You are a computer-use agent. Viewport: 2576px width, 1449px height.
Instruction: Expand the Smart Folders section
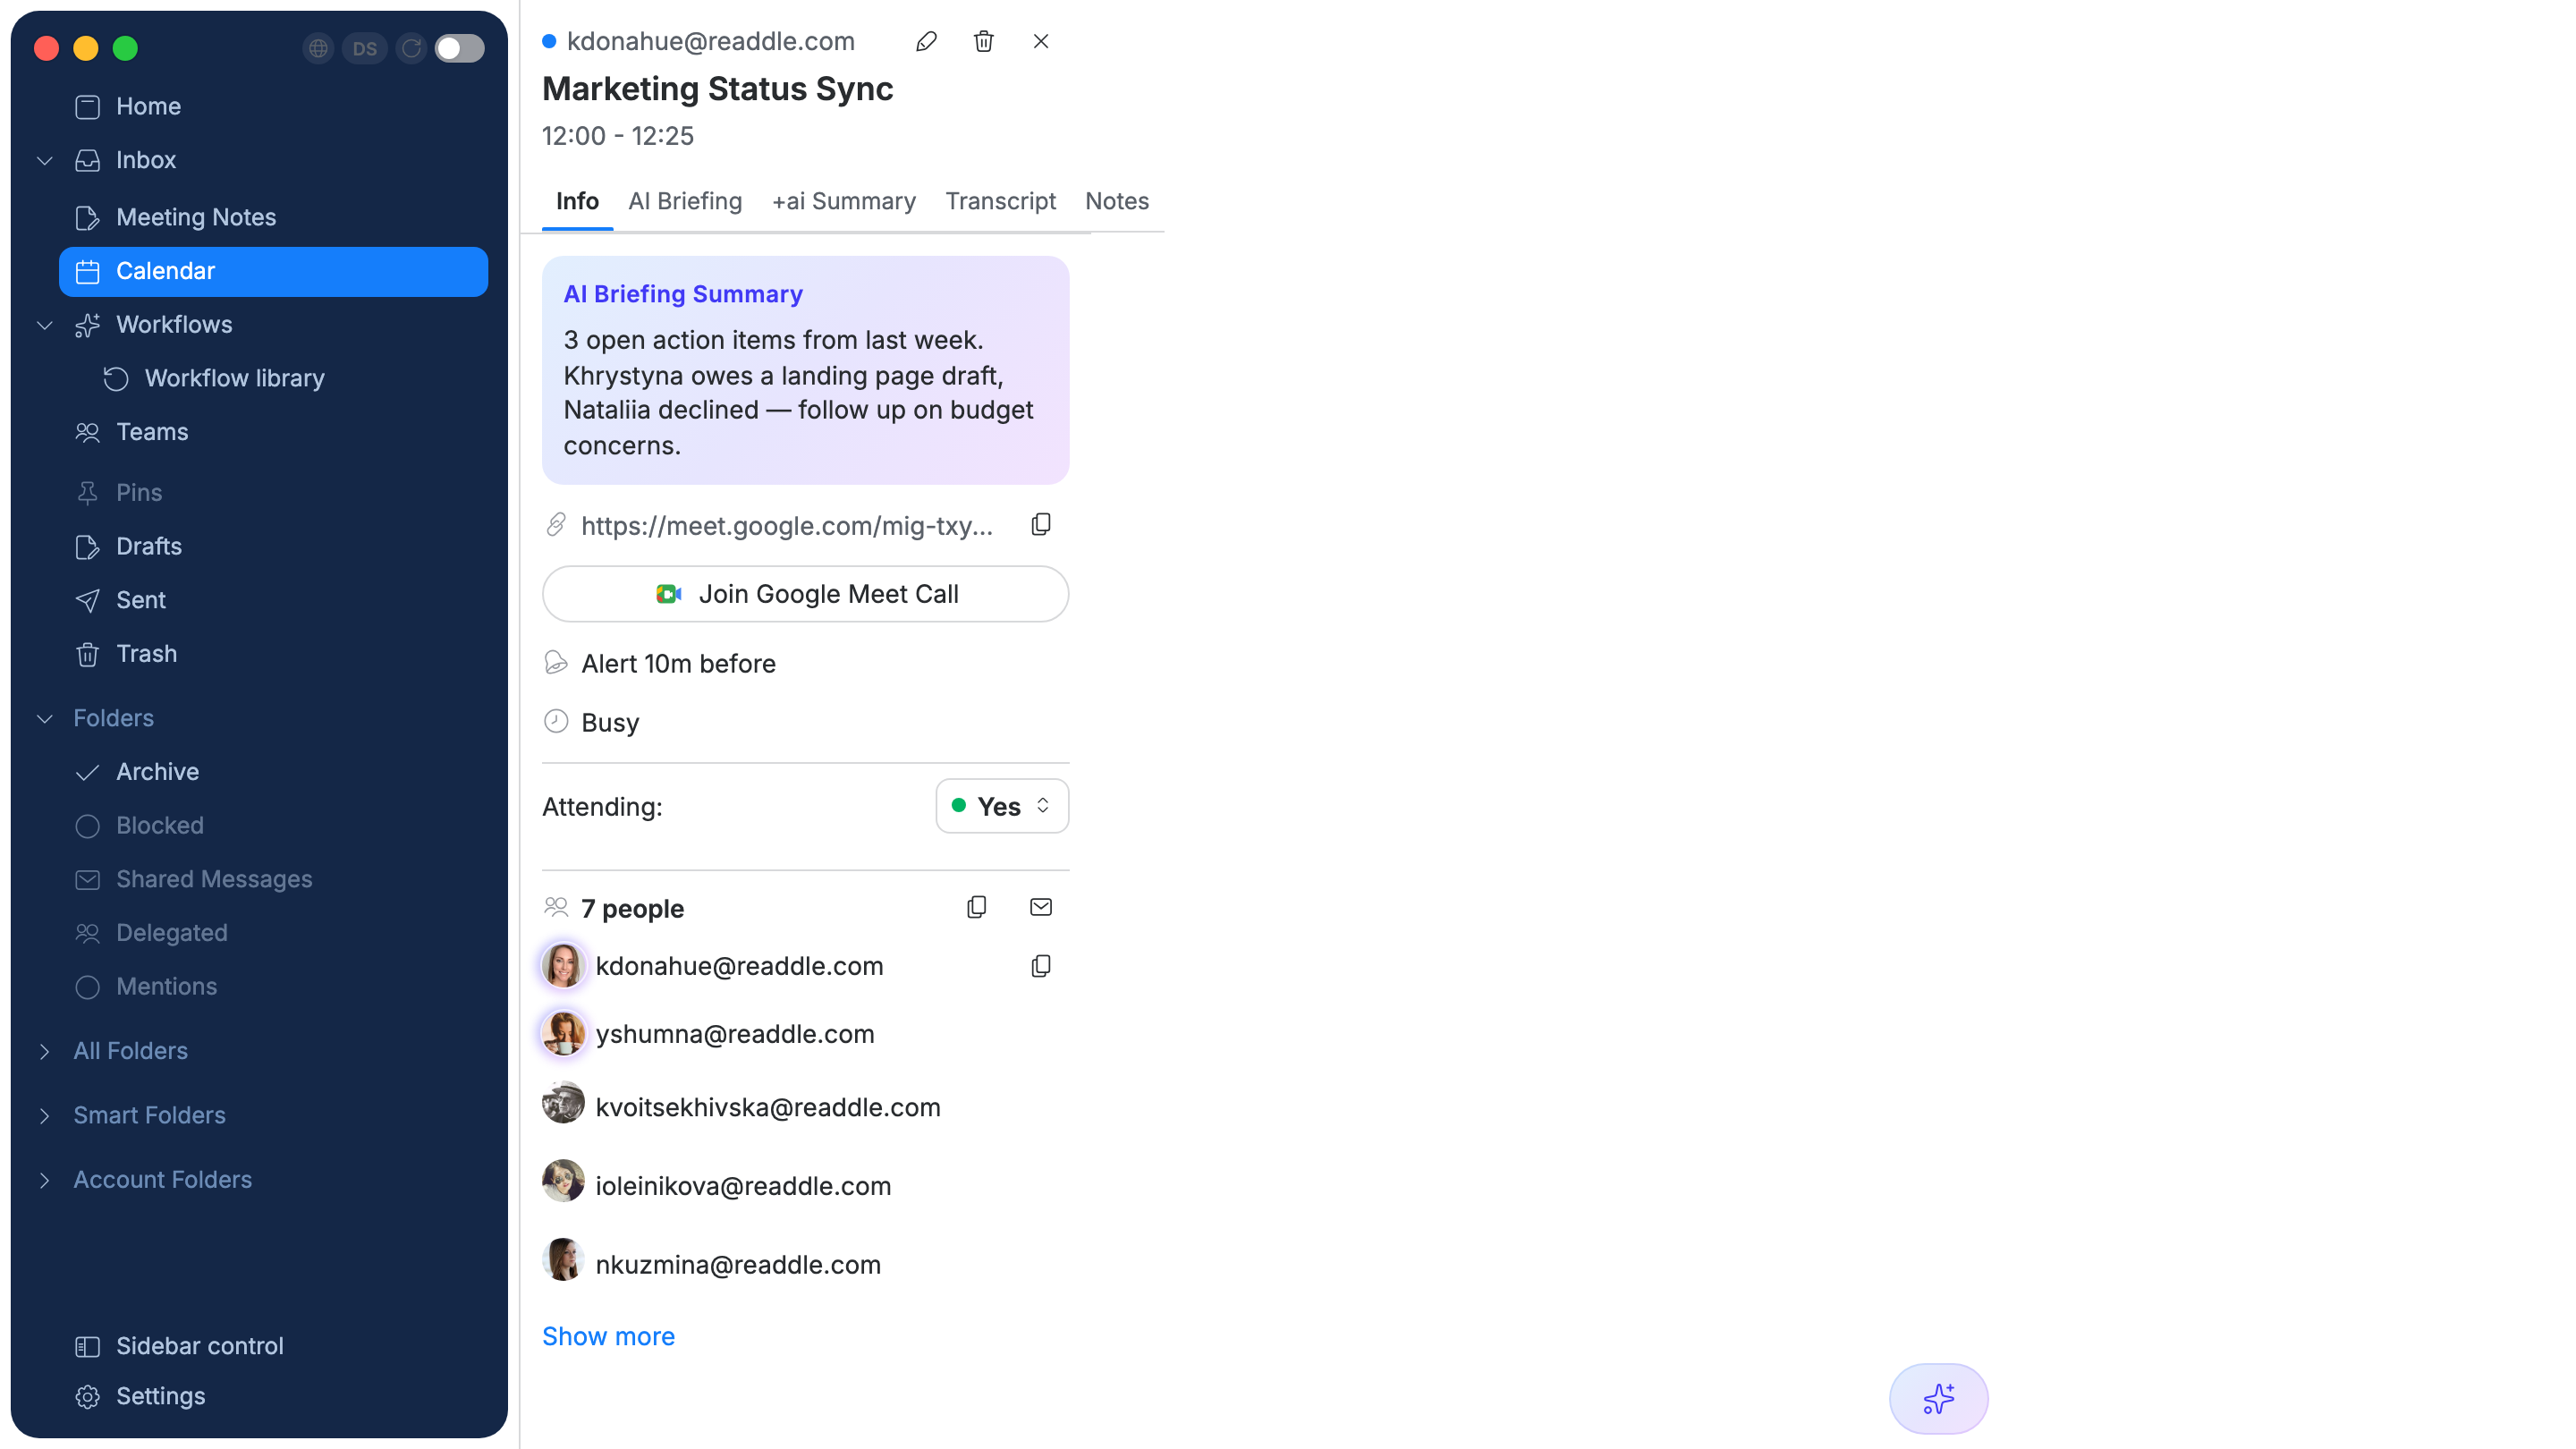click(x=45, y=1115)
